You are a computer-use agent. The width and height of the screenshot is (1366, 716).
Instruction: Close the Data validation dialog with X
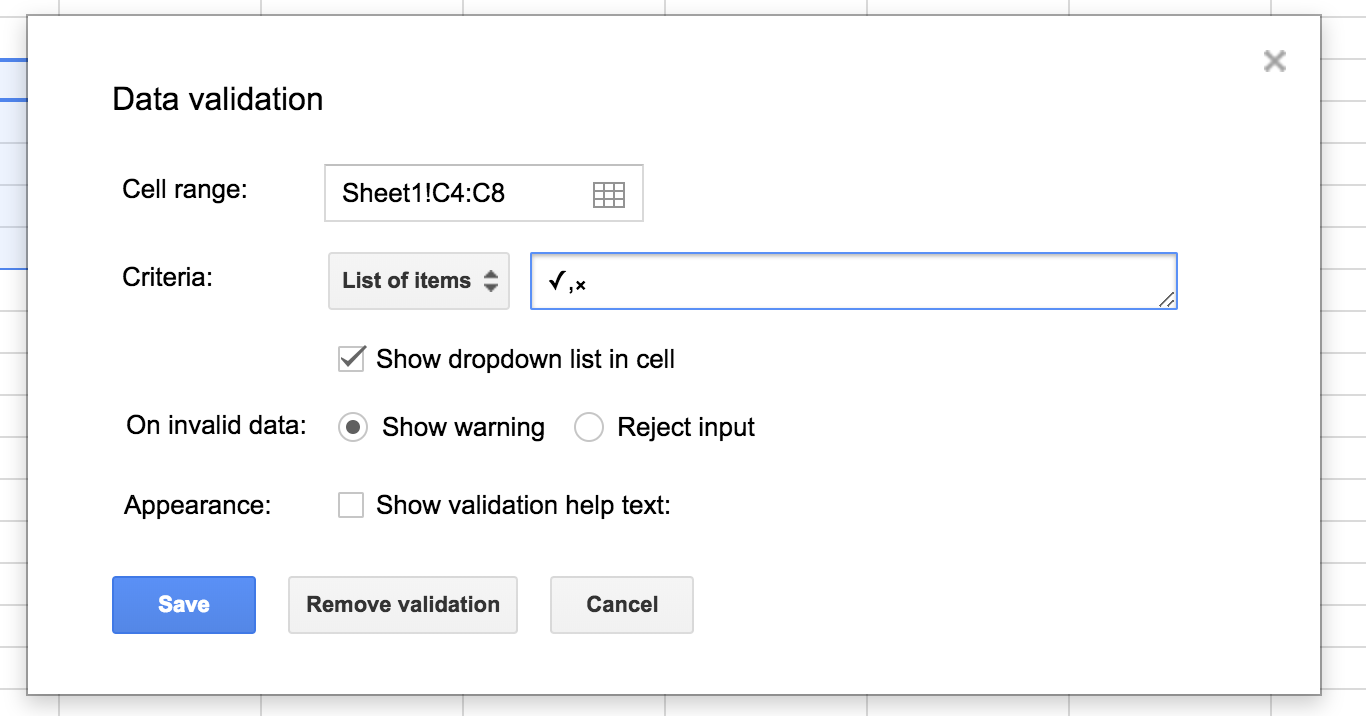(x=1274, y=61)
